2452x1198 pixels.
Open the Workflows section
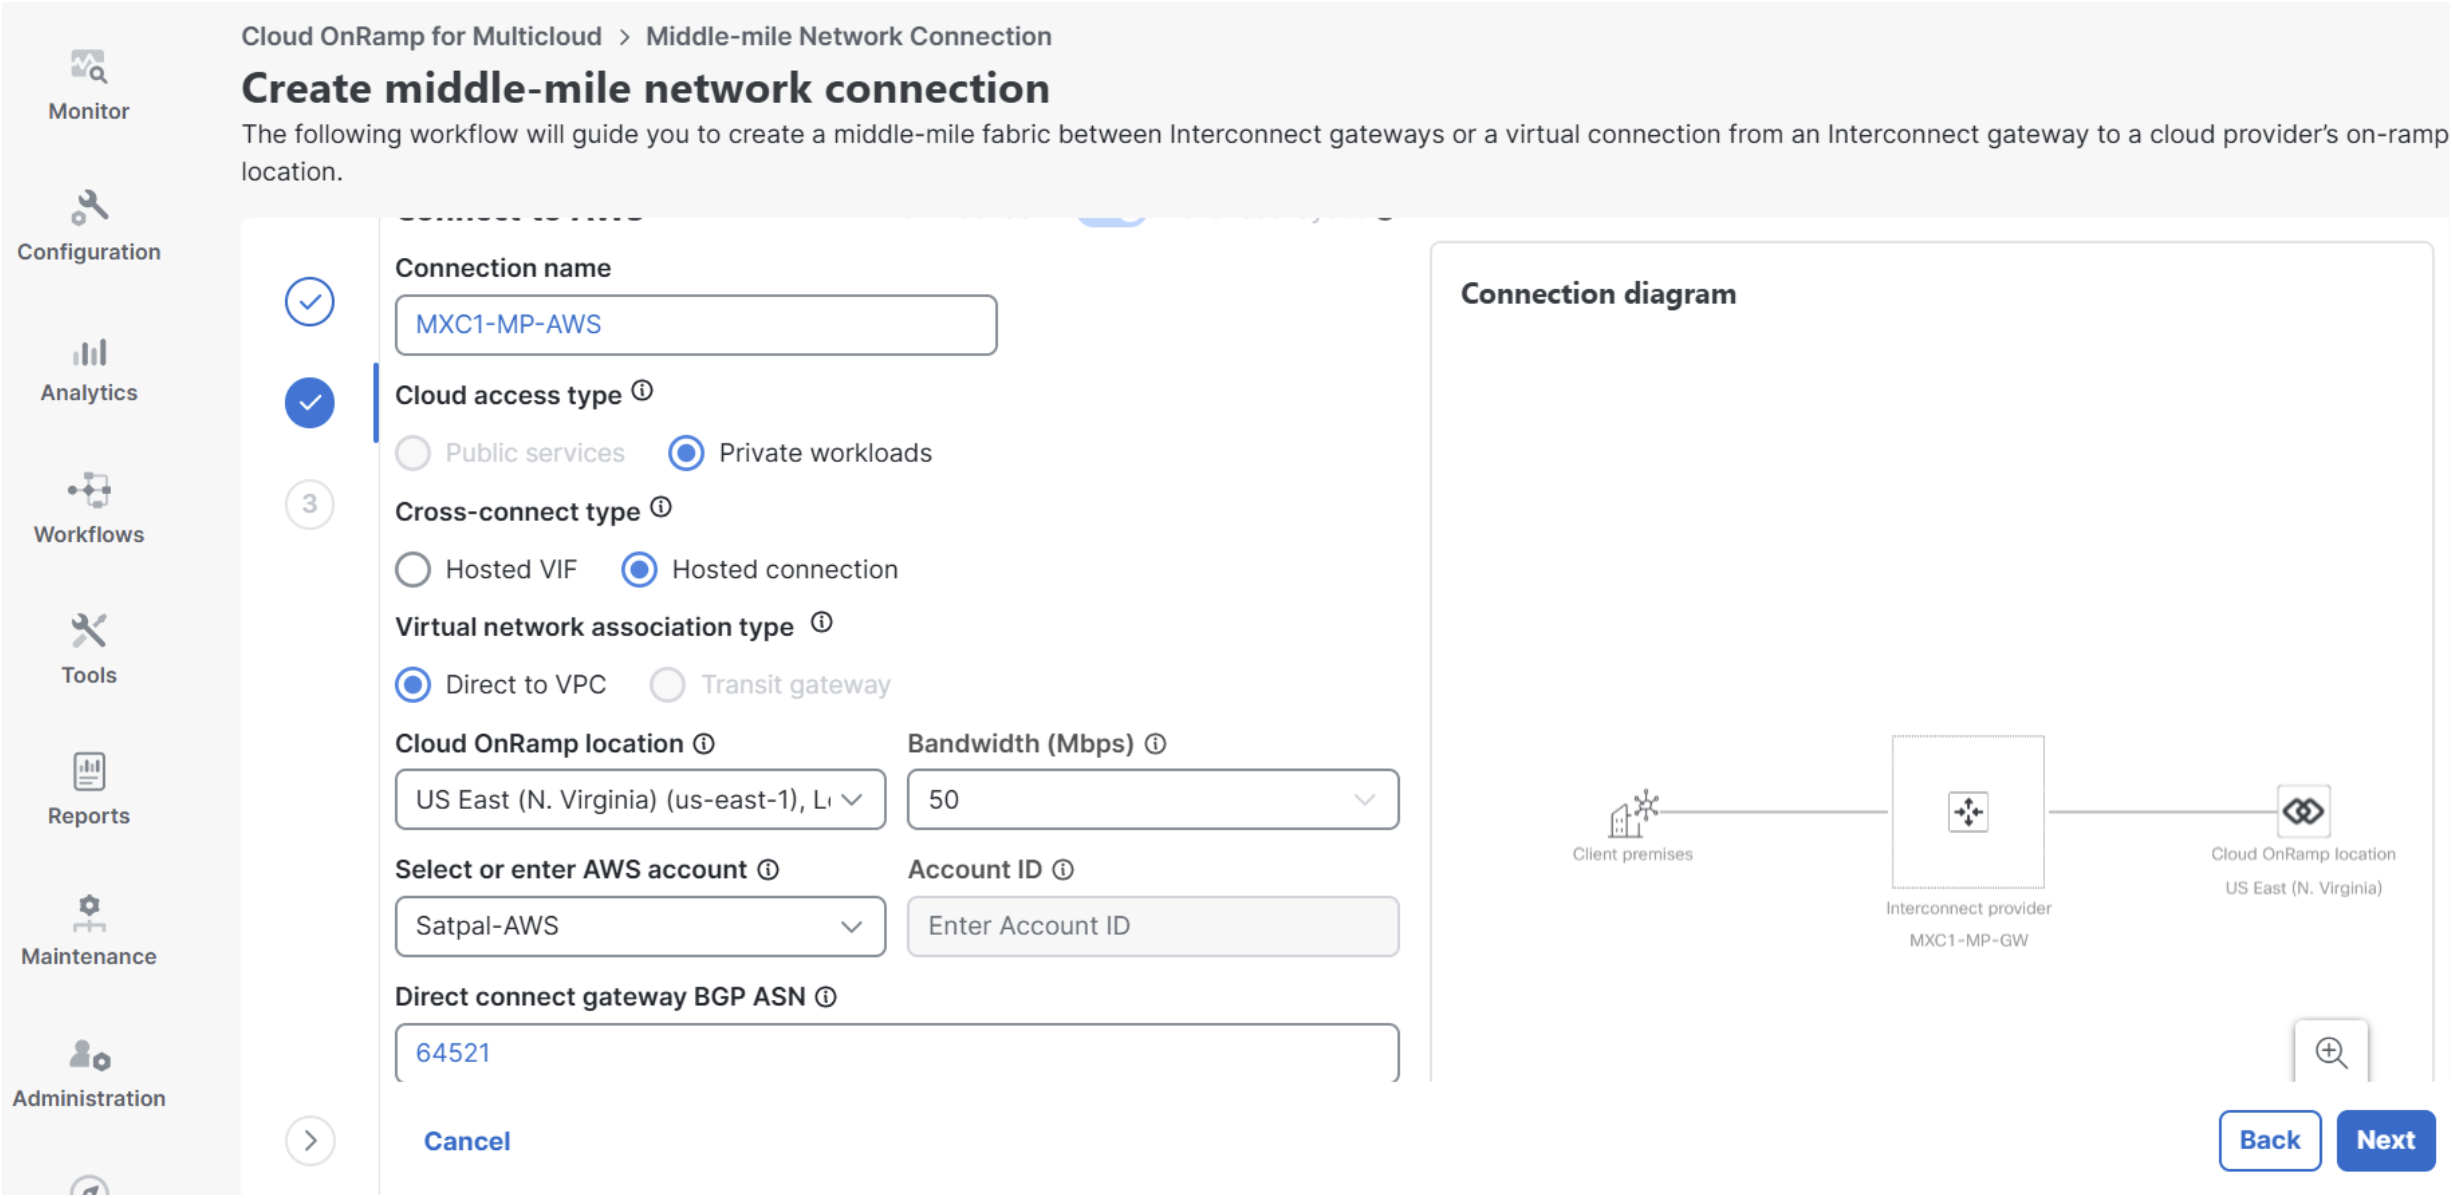tap(89, 509)
